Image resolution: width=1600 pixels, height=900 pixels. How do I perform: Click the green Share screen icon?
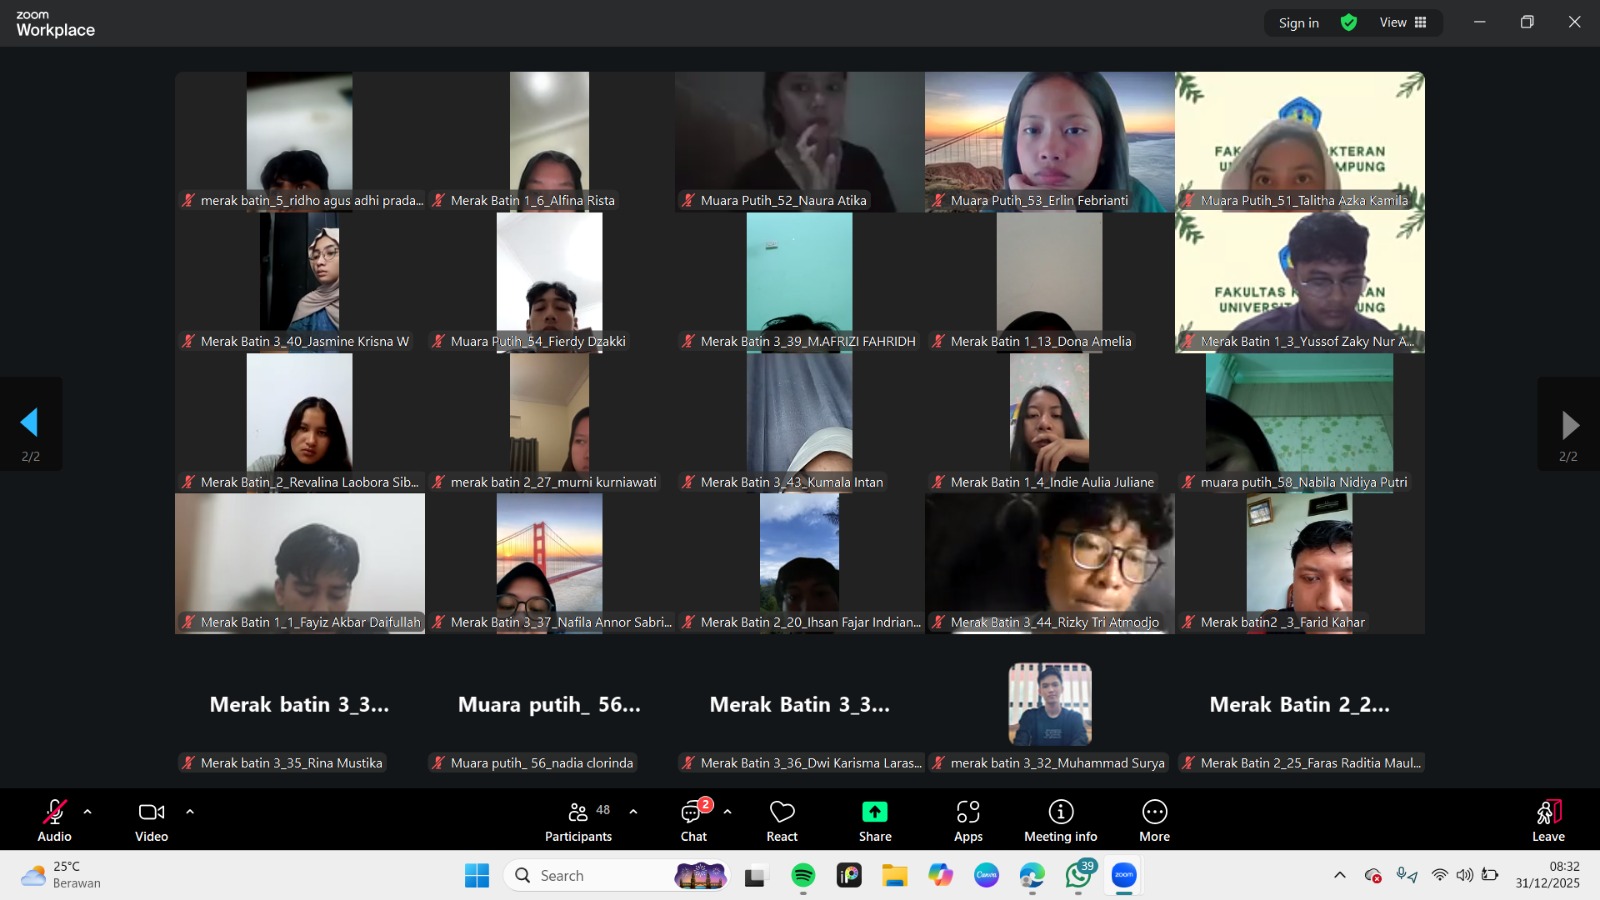[x=875, y=812]
